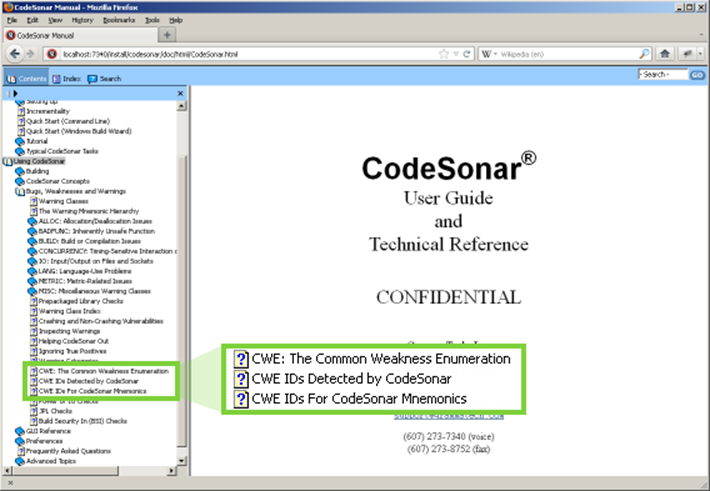Open JPL Checks topic
Image resolution: width=710 pixels, height=491 pixels.
(55, 411)
